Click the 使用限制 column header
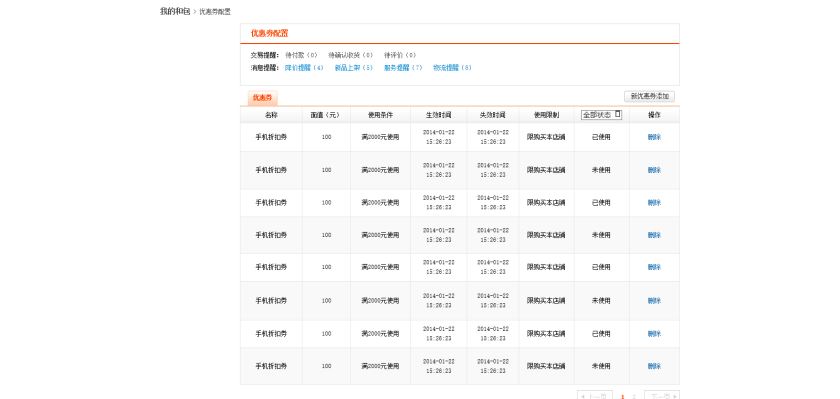 tap(546, 115)
